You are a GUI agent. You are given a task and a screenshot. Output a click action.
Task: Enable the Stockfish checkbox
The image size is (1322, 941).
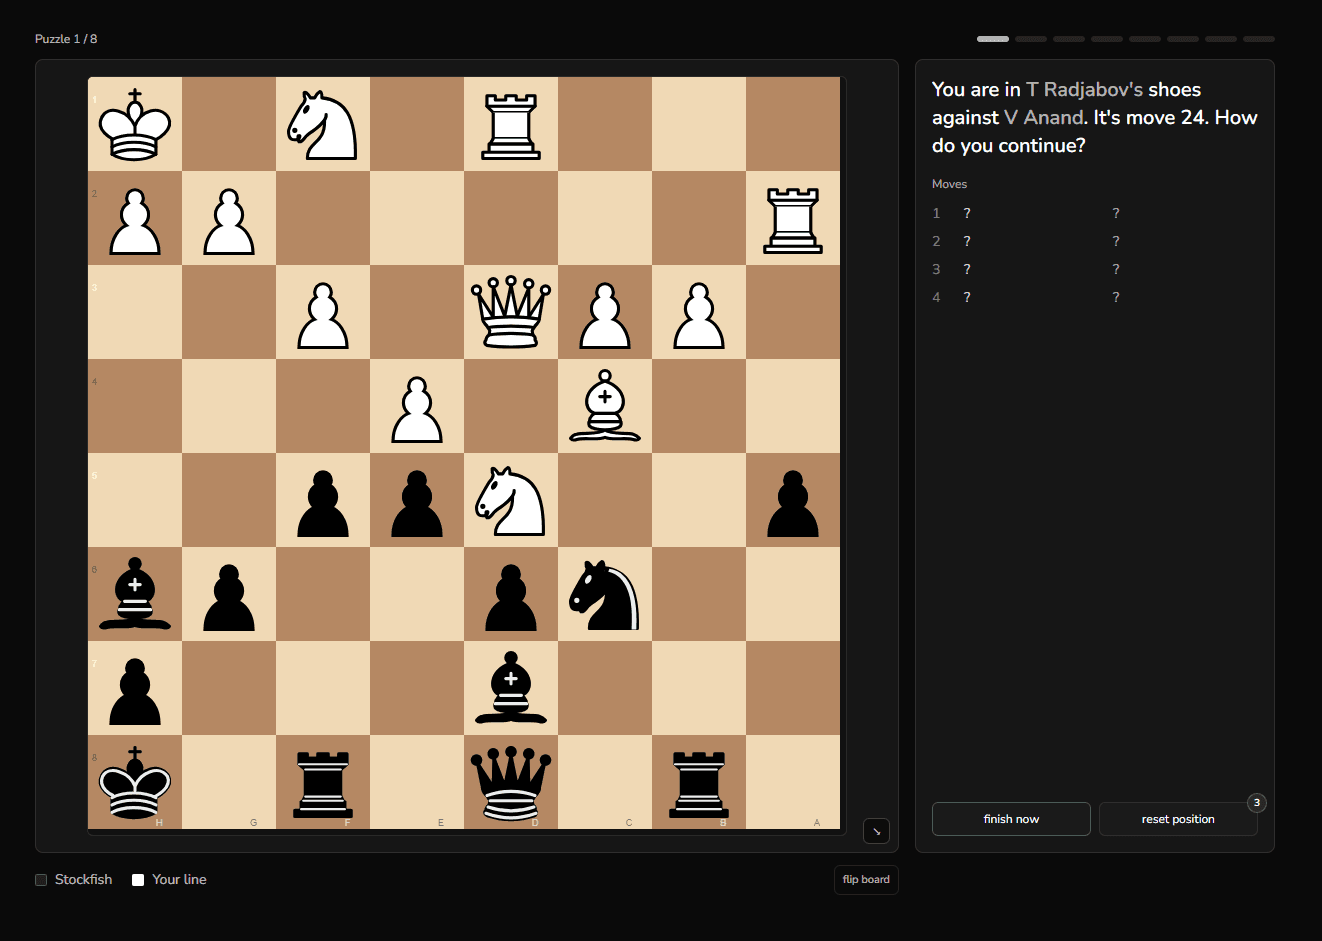[x=41, y=880]
